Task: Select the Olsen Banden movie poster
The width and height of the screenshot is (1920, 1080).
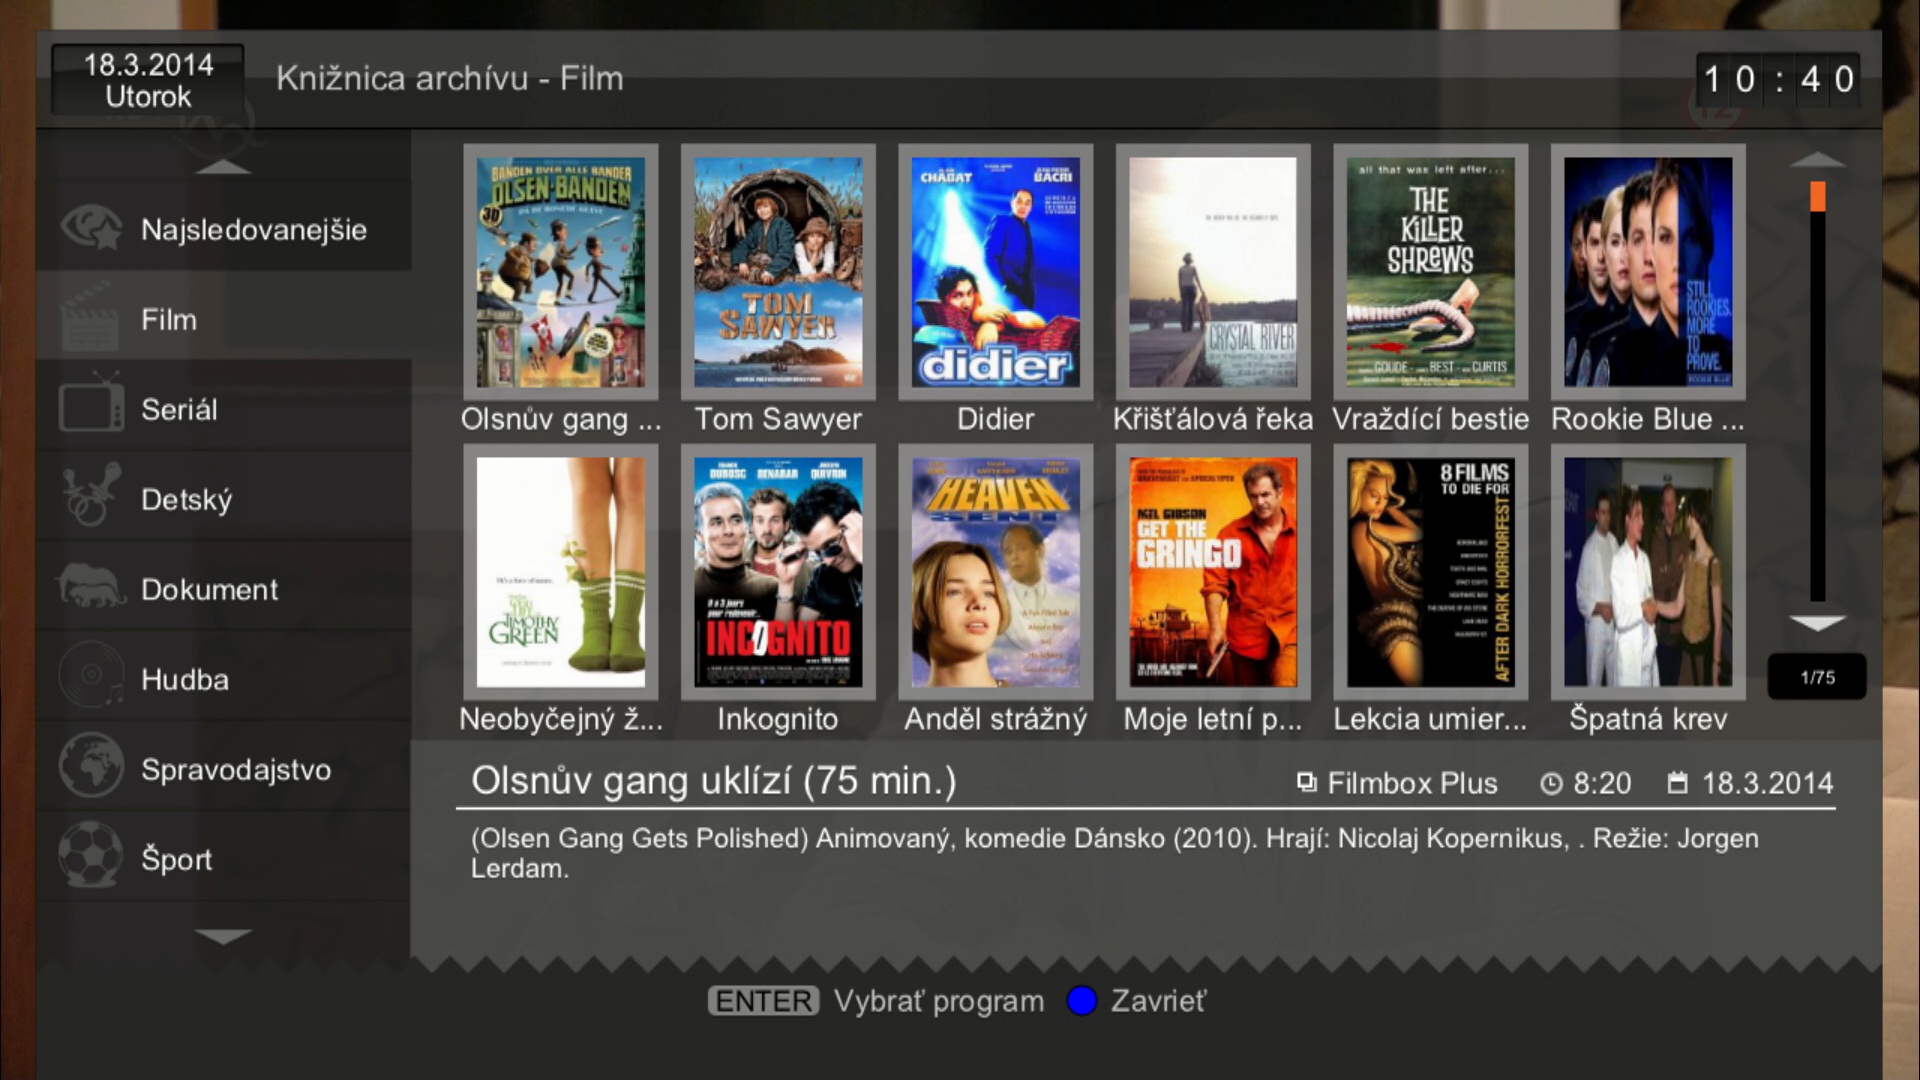Action: point(560,272)
